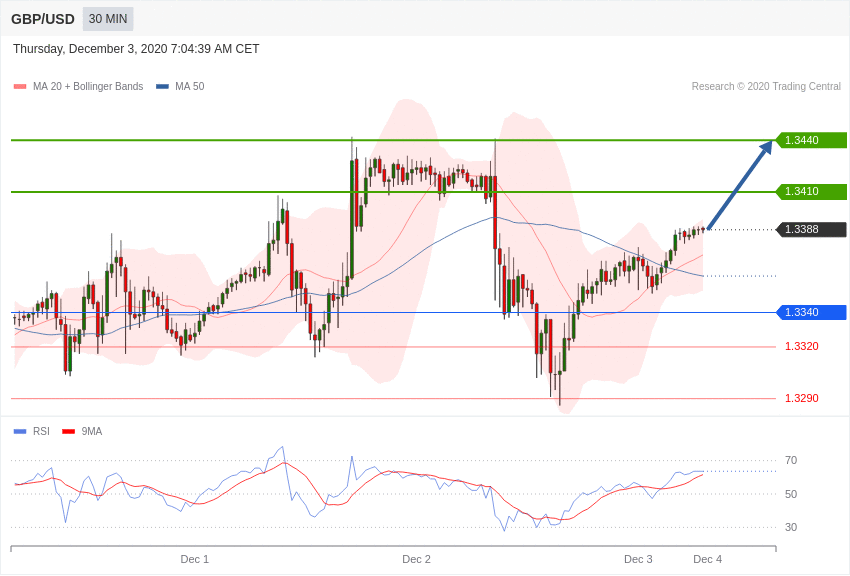Click the MA 20 + Bollinger Bands legend swatch
Image resolution: width=850 pixels, height=576 pixels.
[20, 87]
